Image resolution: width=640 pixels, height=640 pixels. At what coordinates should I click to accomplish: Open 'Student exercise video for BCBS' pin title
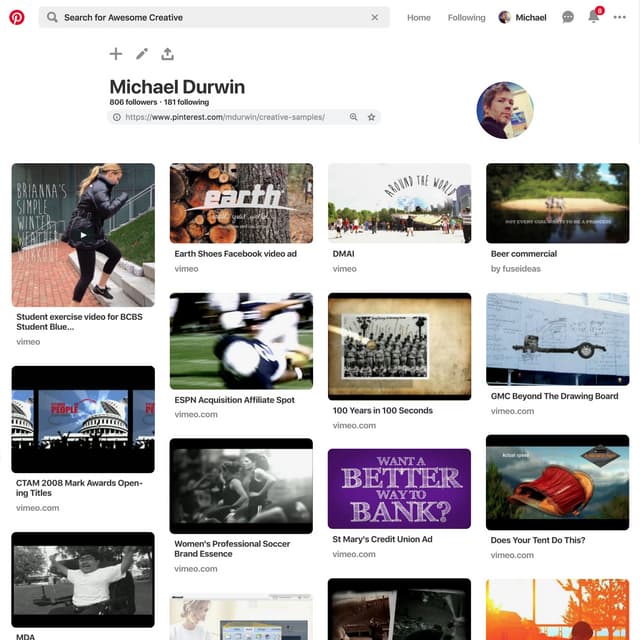click(x=79, y=322)
